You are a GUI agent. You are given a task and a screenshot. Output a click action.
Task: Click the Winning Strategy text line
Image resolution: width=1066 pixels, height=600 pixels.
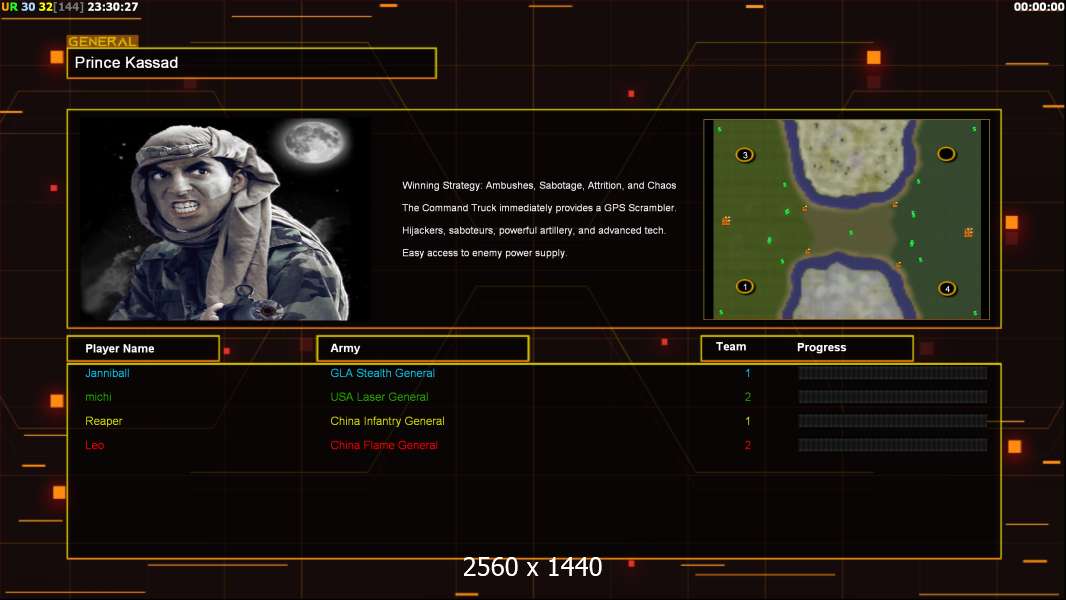coord(538,186)
